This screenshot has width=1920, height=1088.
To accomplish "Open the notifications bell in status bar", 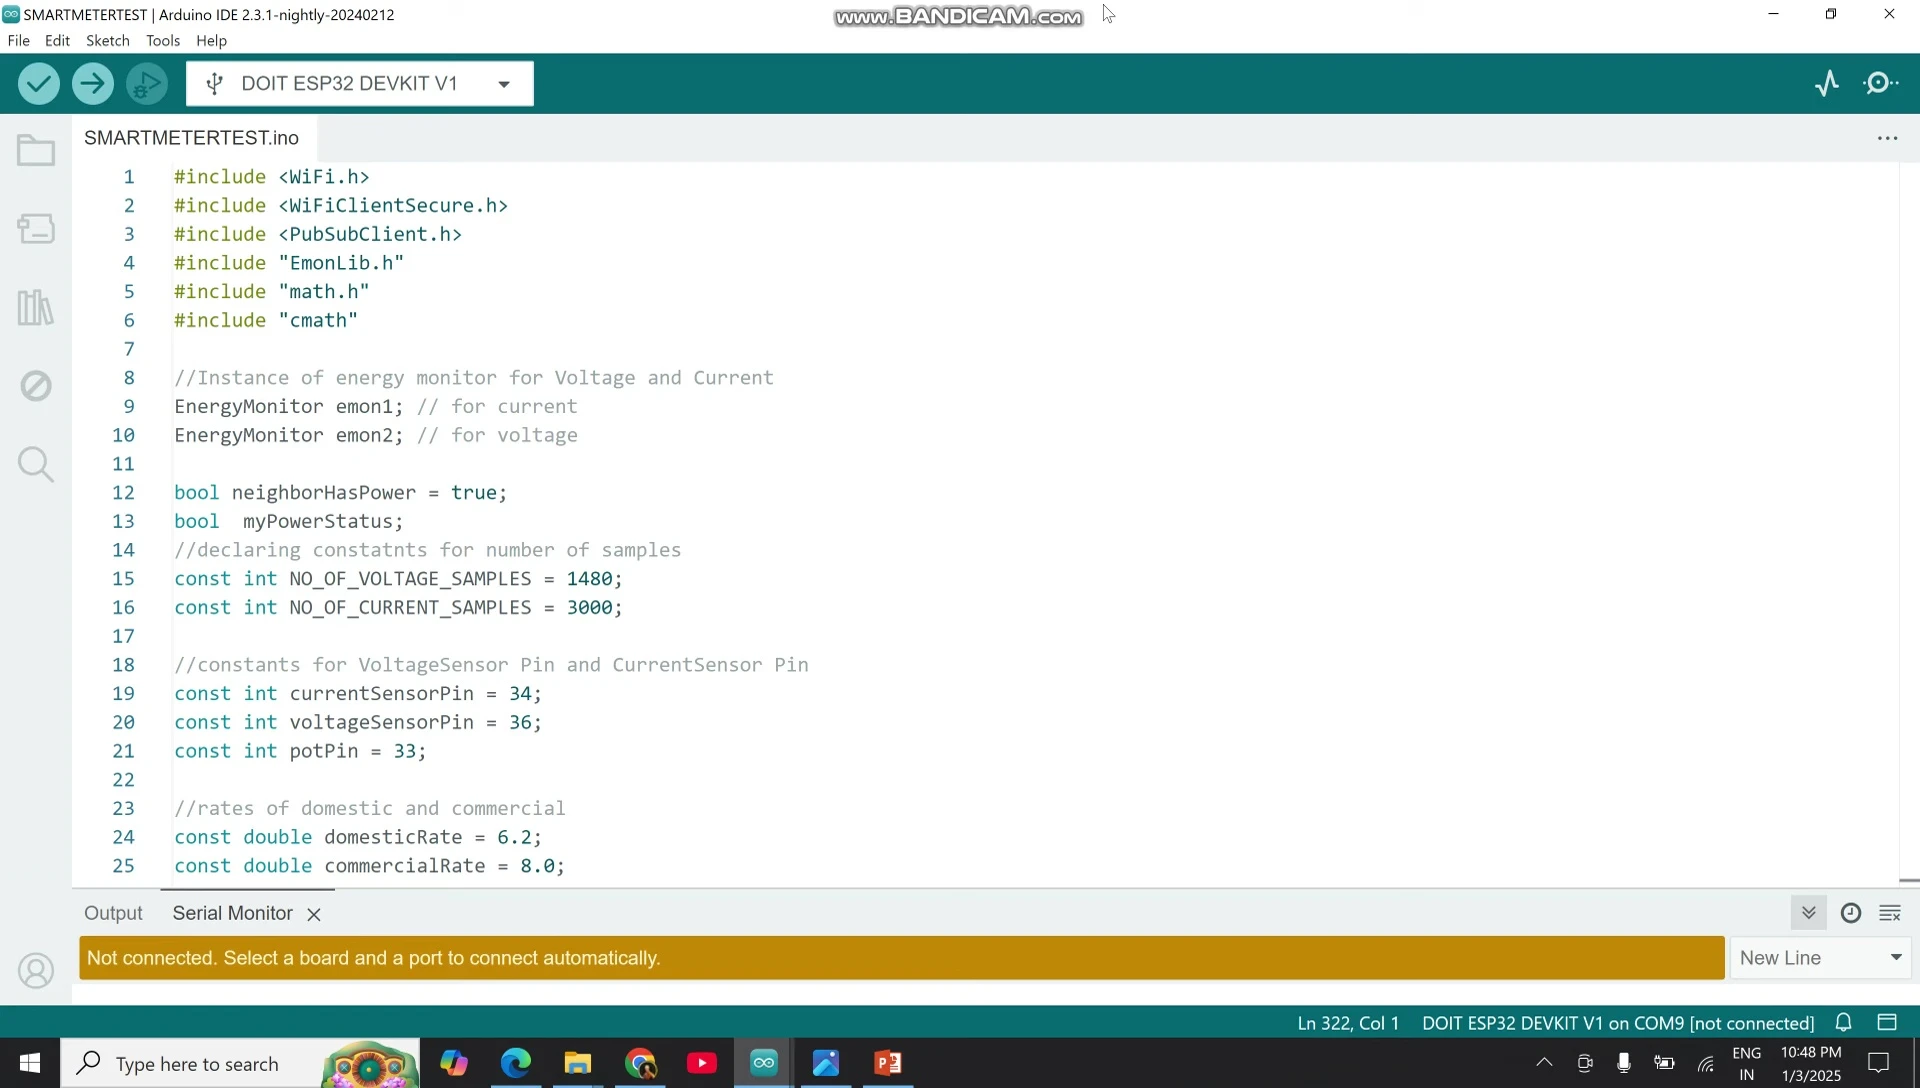I will coord(1844,1023).
